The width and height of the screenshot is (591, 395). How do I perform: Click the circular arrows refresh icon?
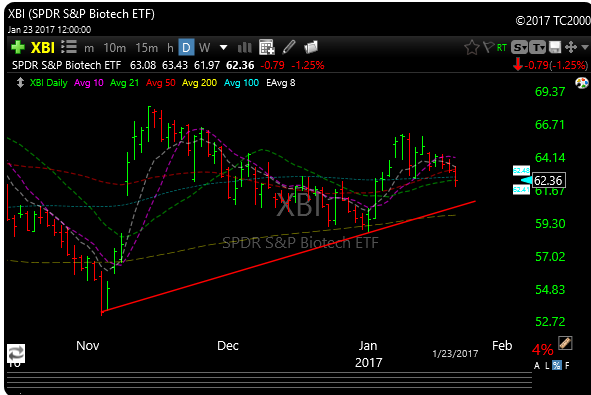pos(16,354)
